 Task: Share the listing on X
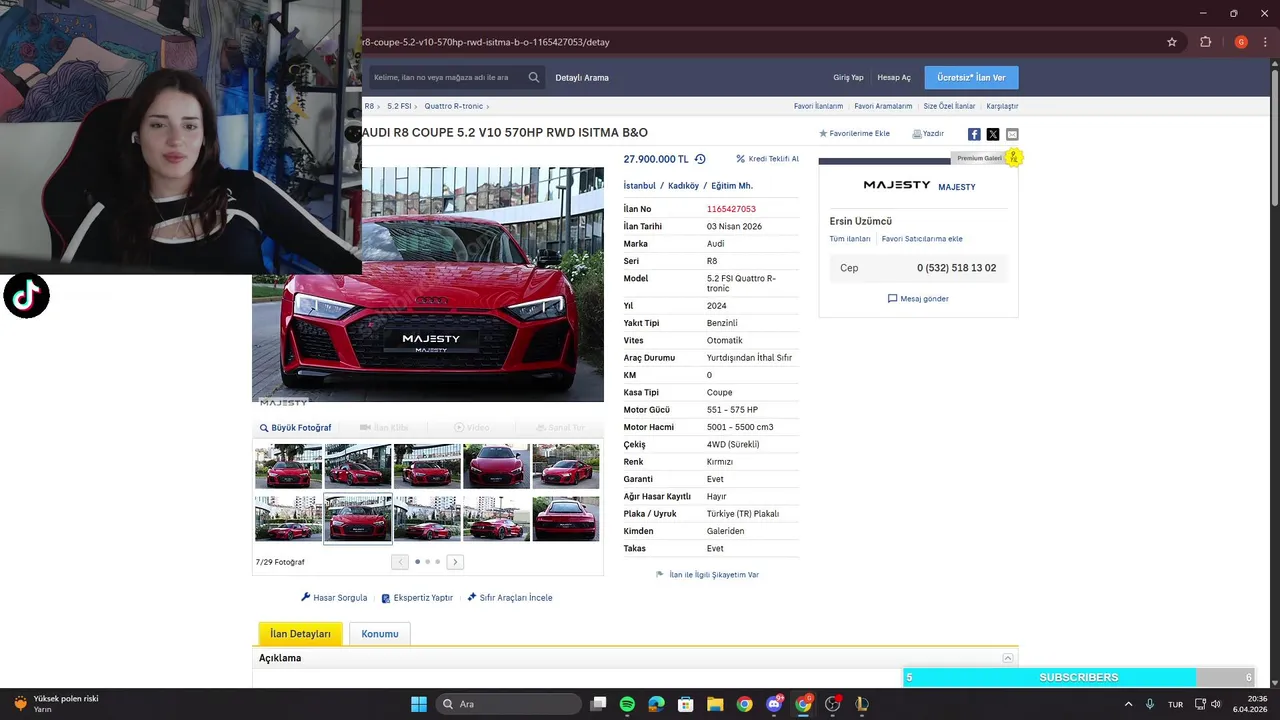coord(993,134)
